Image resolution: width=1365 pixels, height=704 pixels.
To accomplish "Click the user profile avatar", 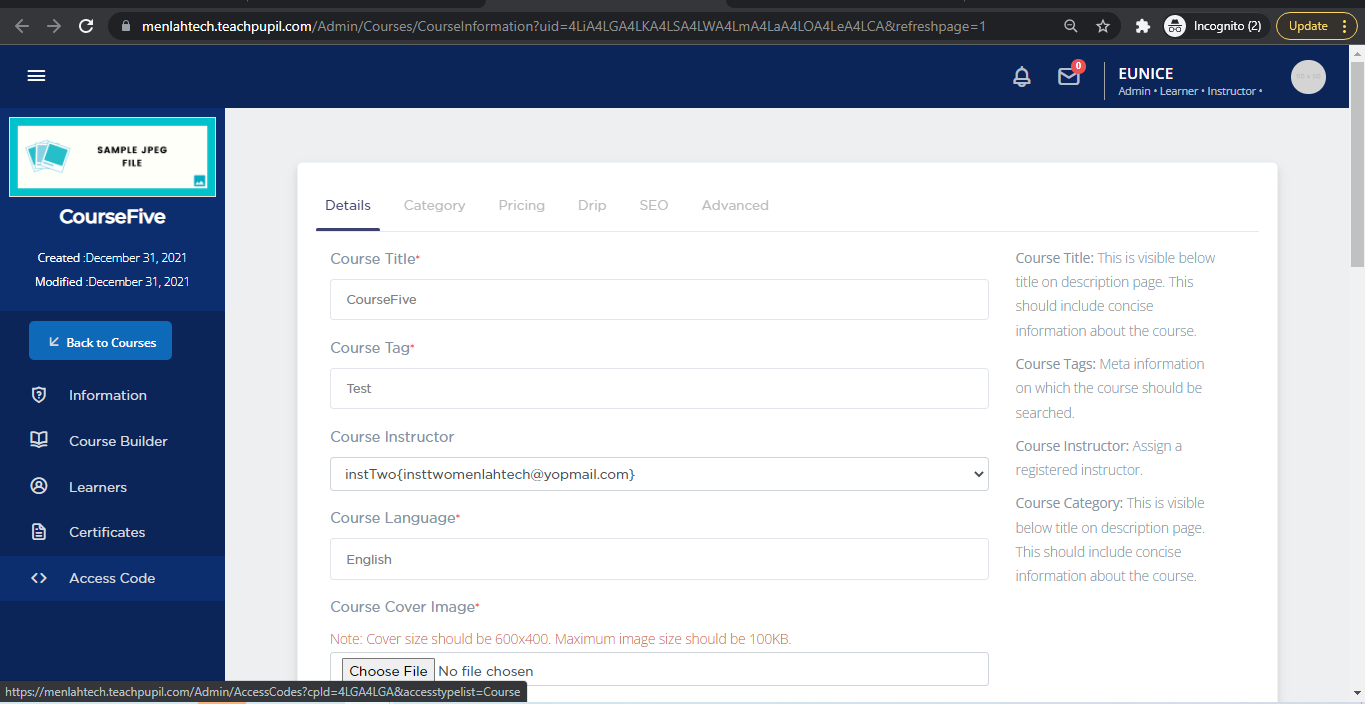I will 1308,77.
